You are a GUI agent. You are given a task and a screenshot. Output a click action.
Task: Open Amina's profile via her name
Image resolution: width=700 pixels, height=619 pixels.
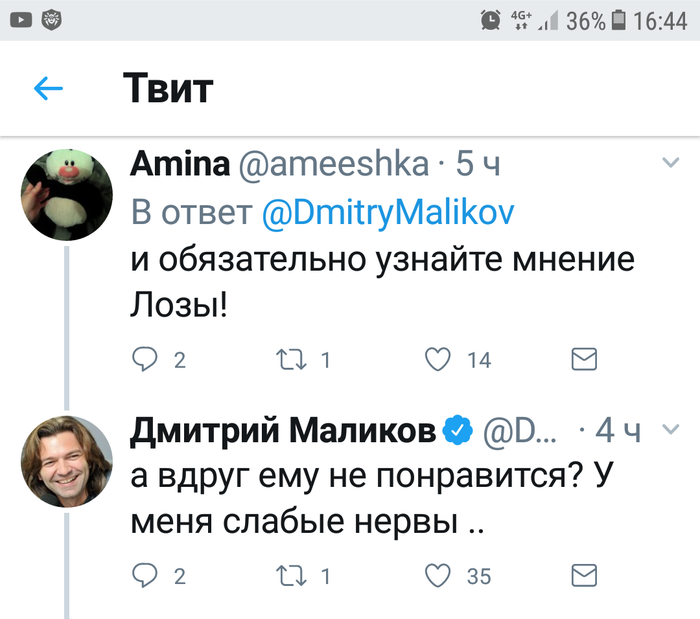[179, 165]
